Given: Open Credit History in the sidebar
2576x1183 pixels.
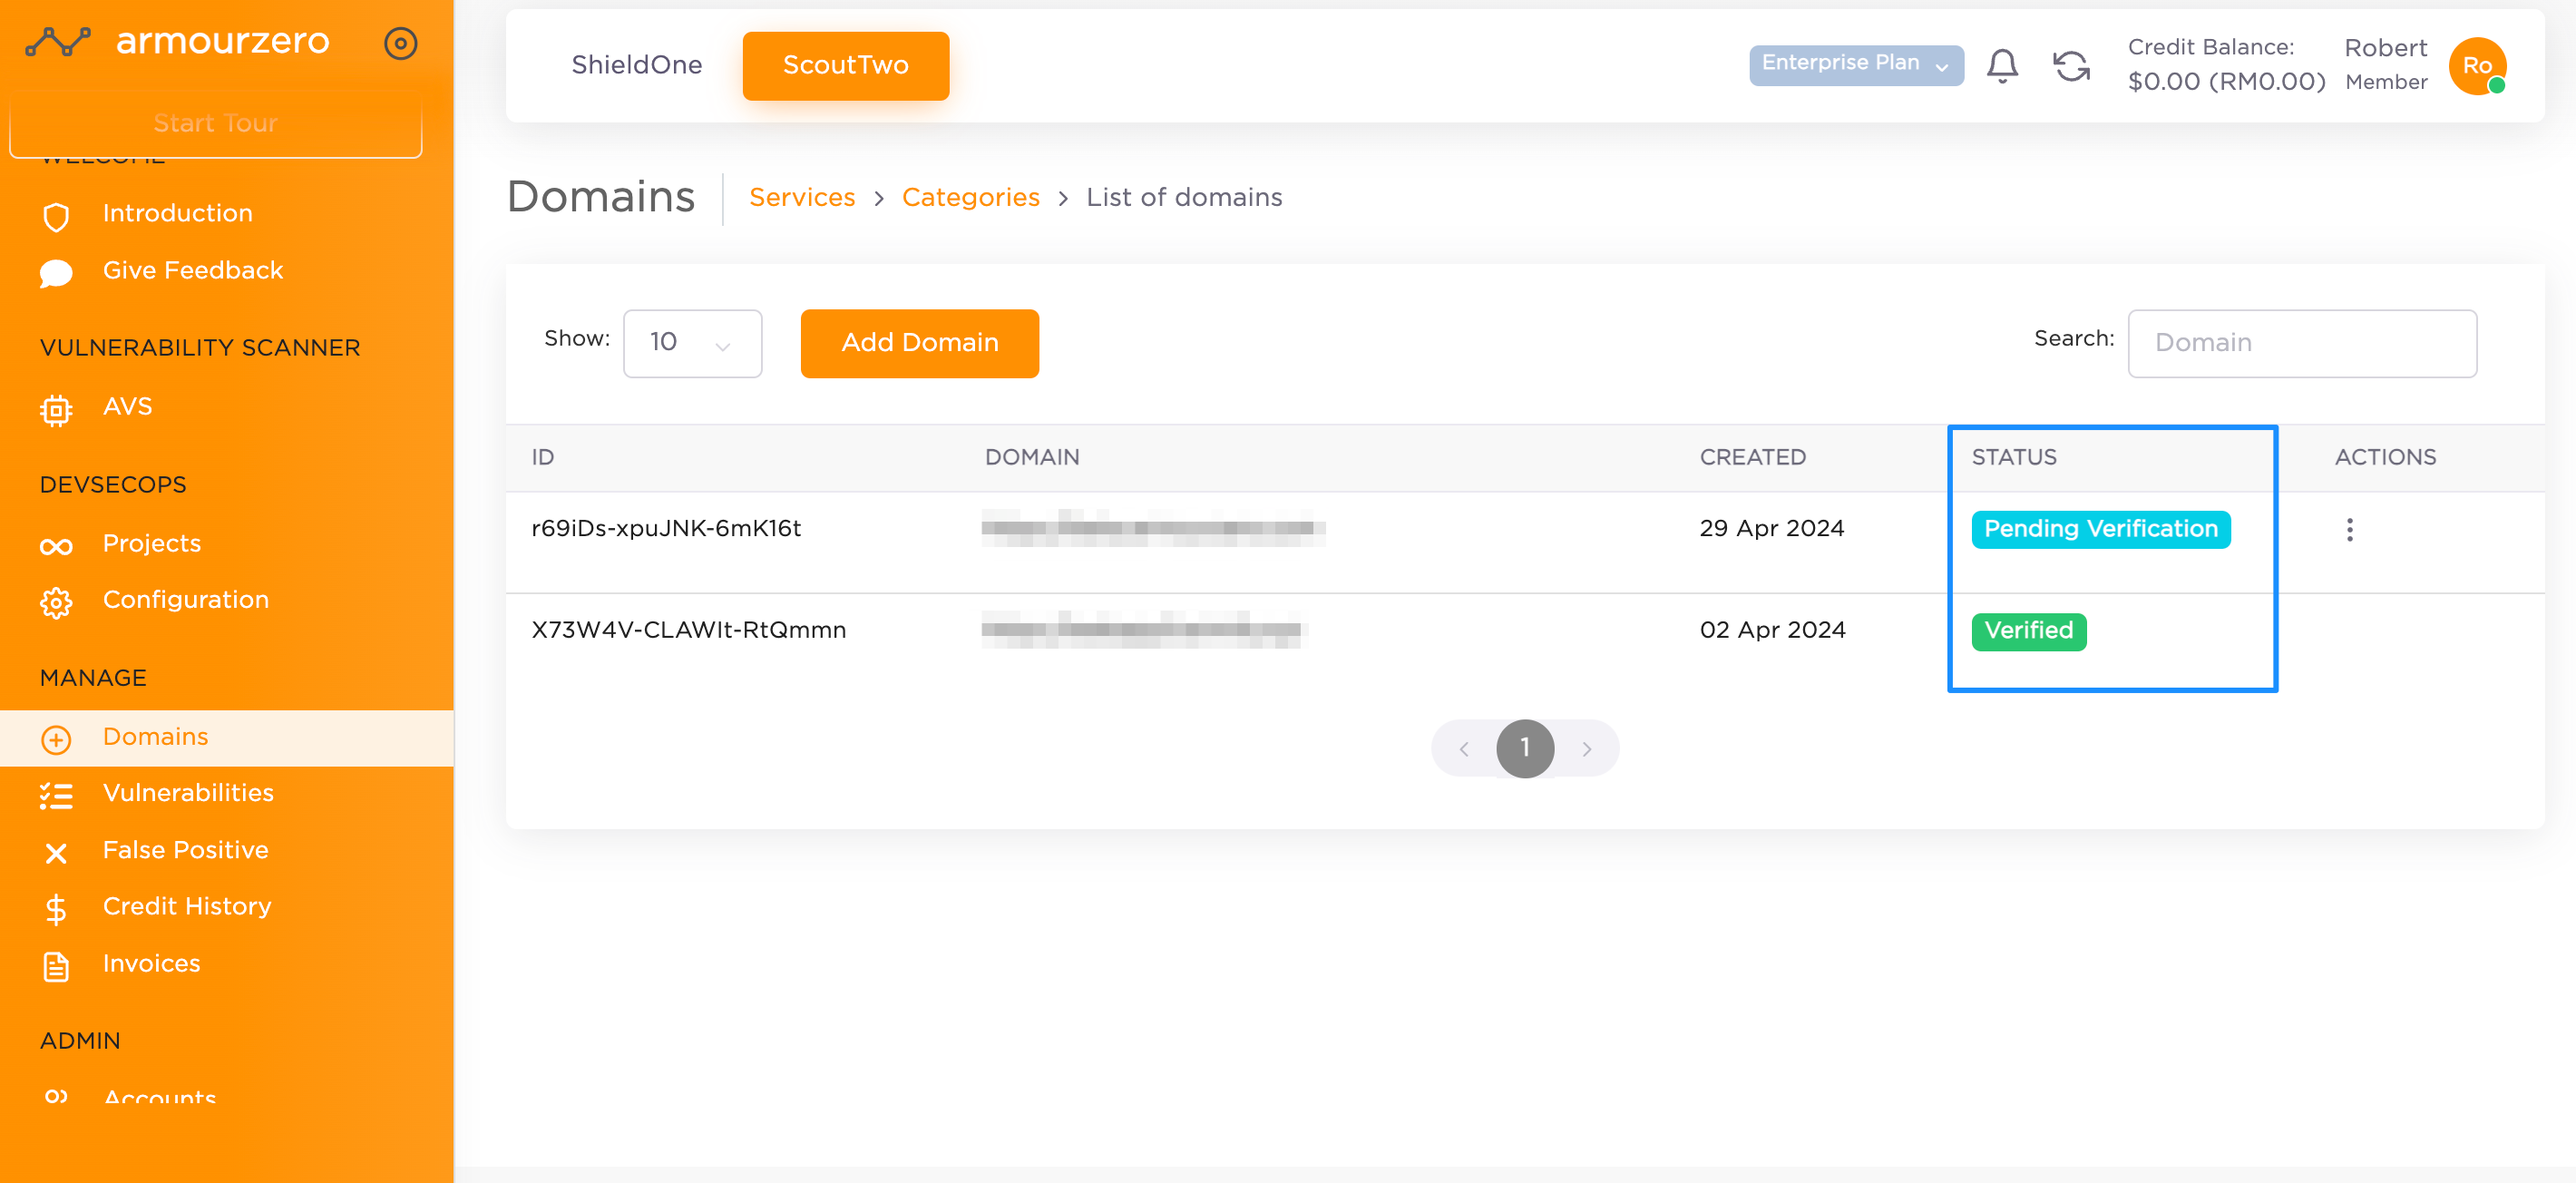Looking at the screenshot, I should [187, 906].
